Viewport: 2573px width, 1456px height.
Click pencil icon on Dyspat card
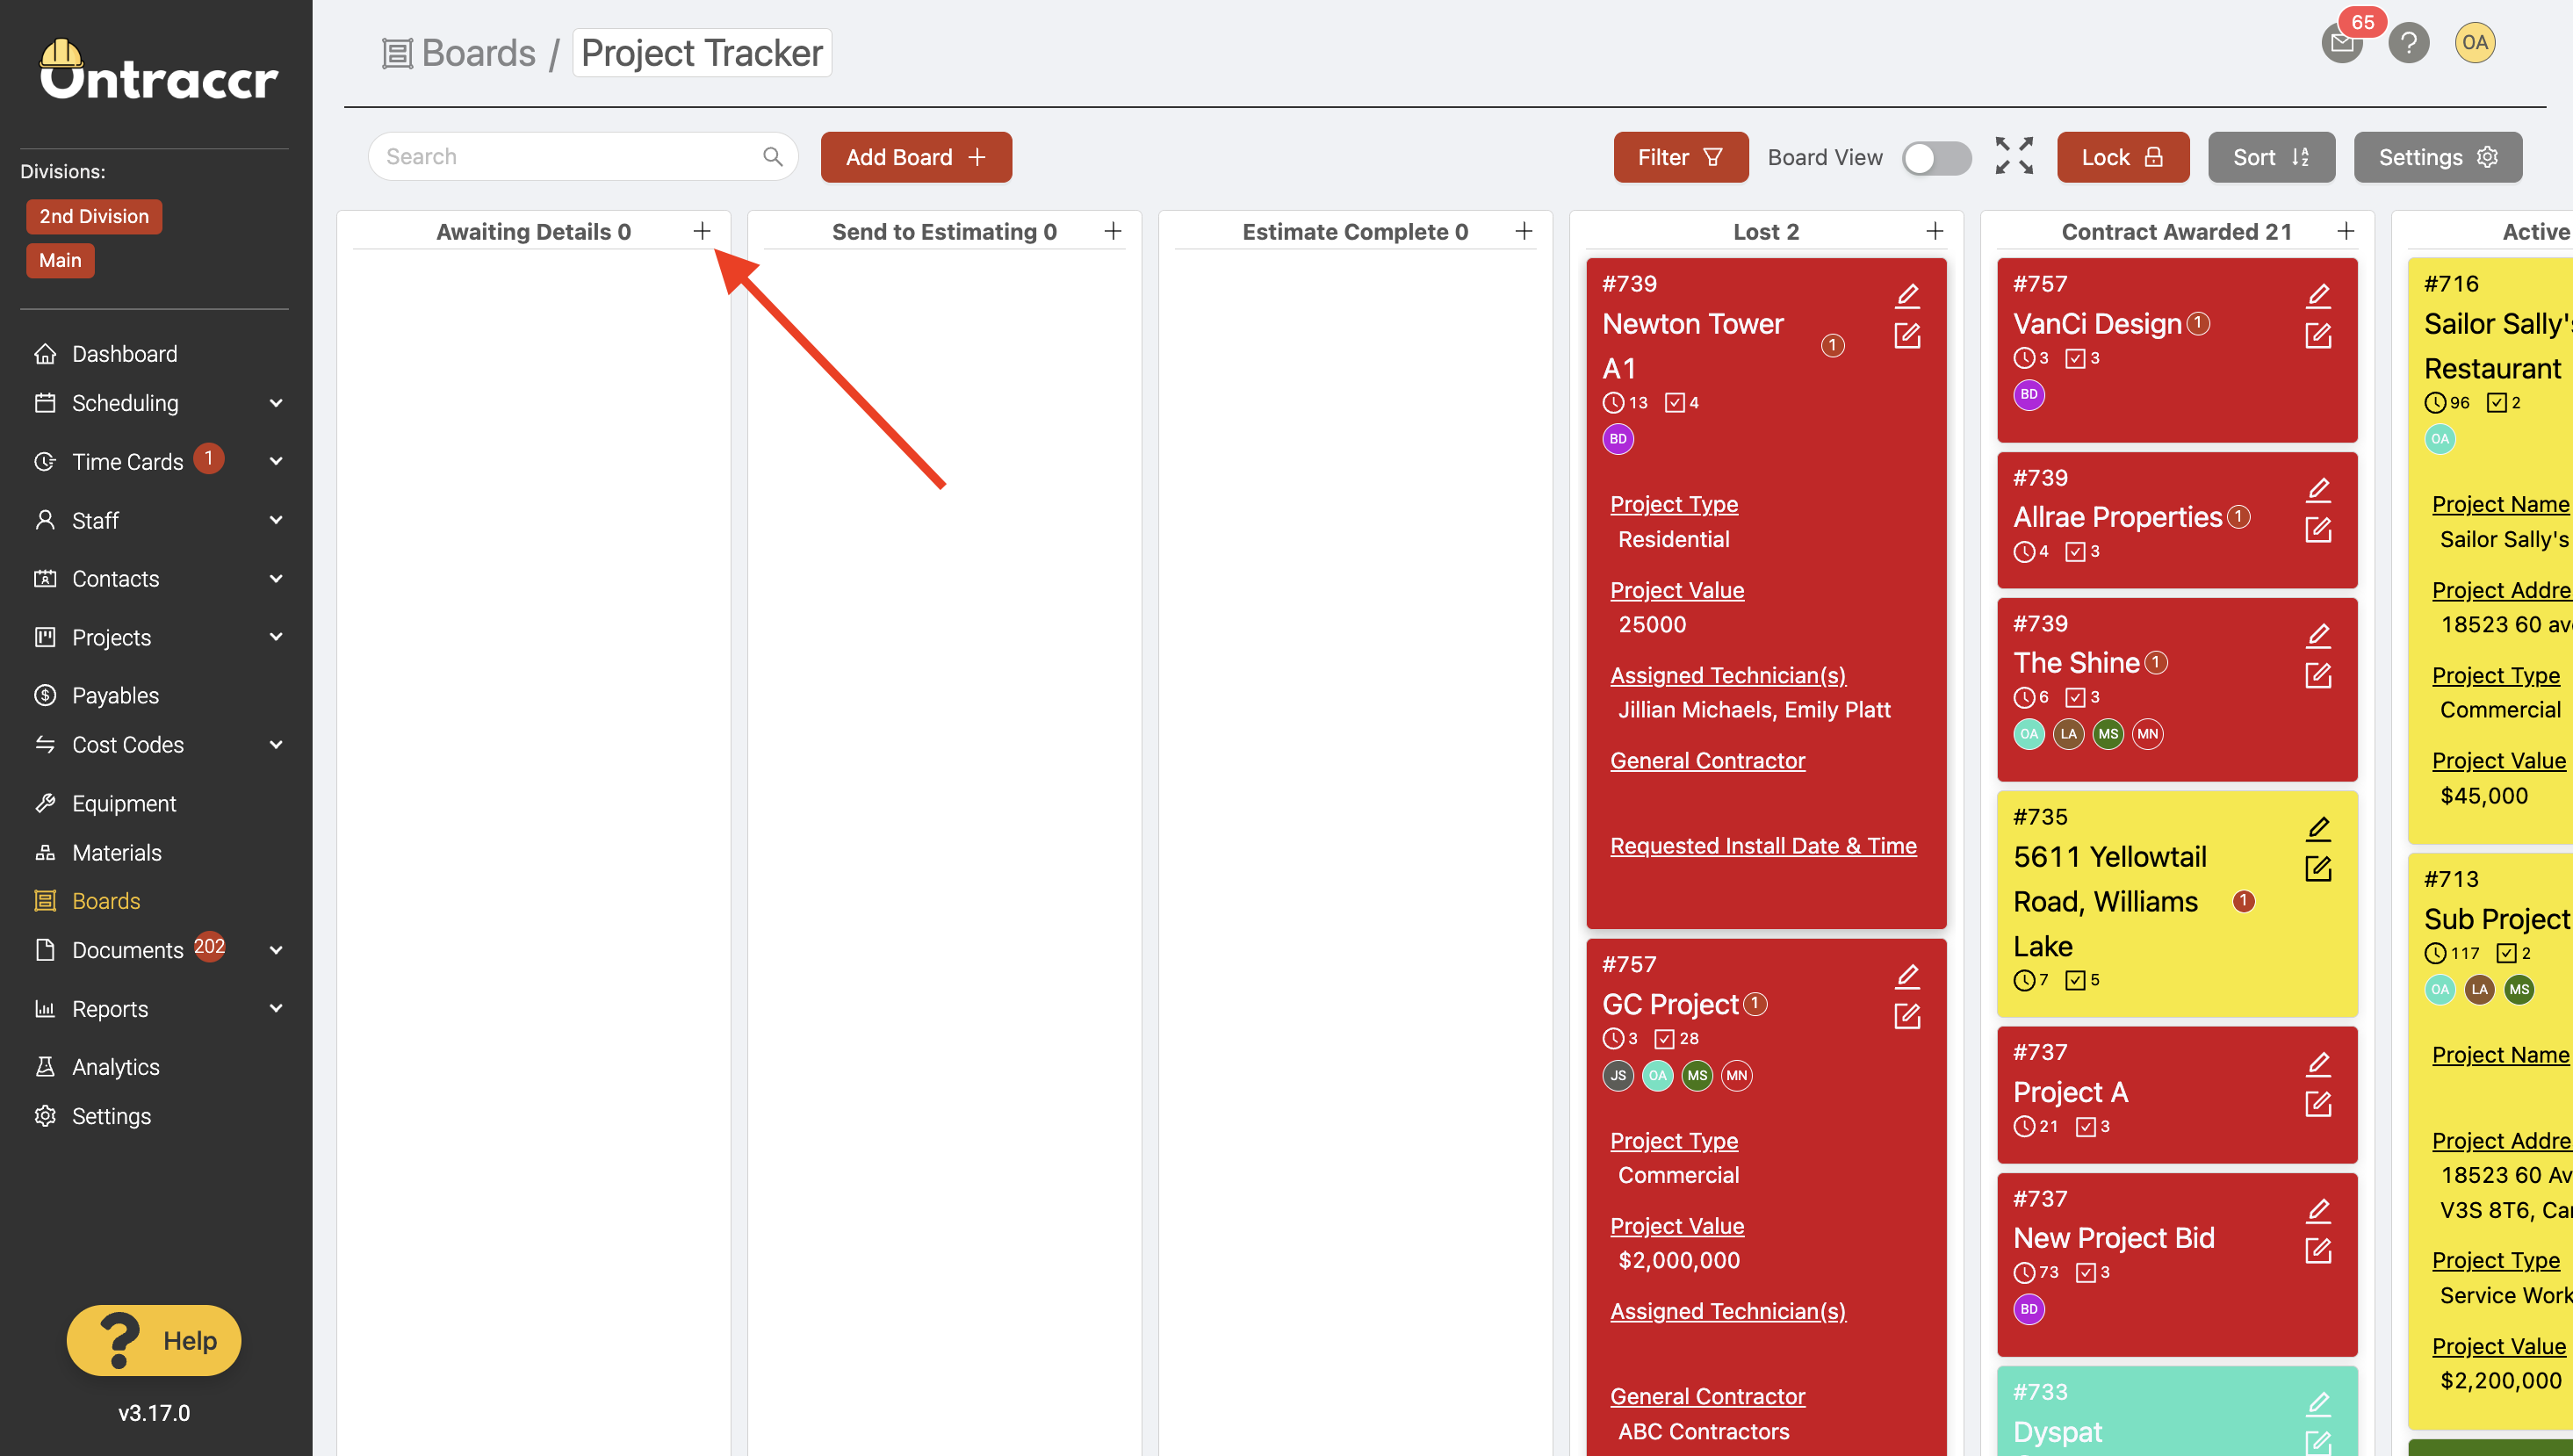point(2318,1403)
